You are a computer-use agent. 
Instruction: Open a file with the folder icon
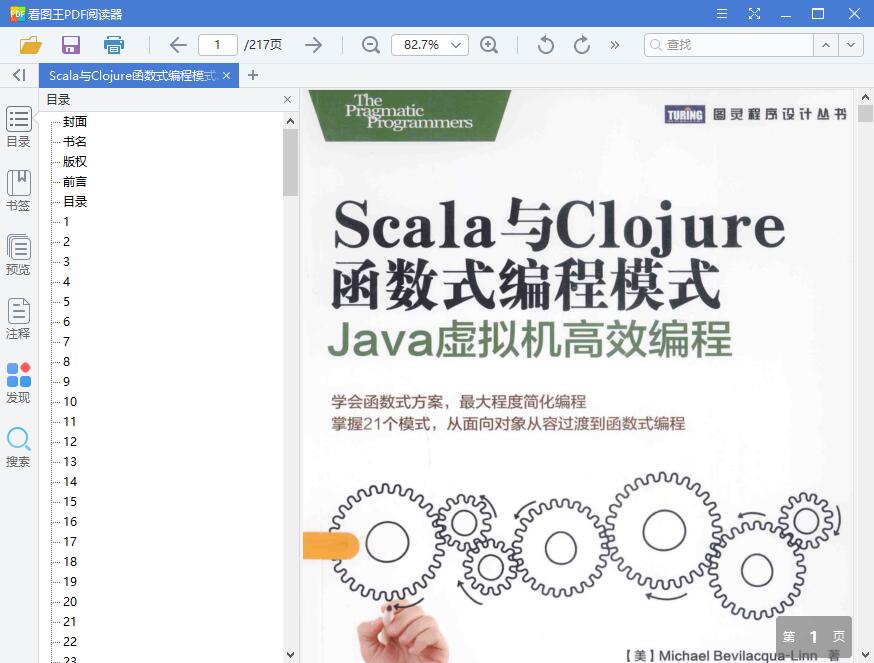pyautogui.click(x=31, y=45)
